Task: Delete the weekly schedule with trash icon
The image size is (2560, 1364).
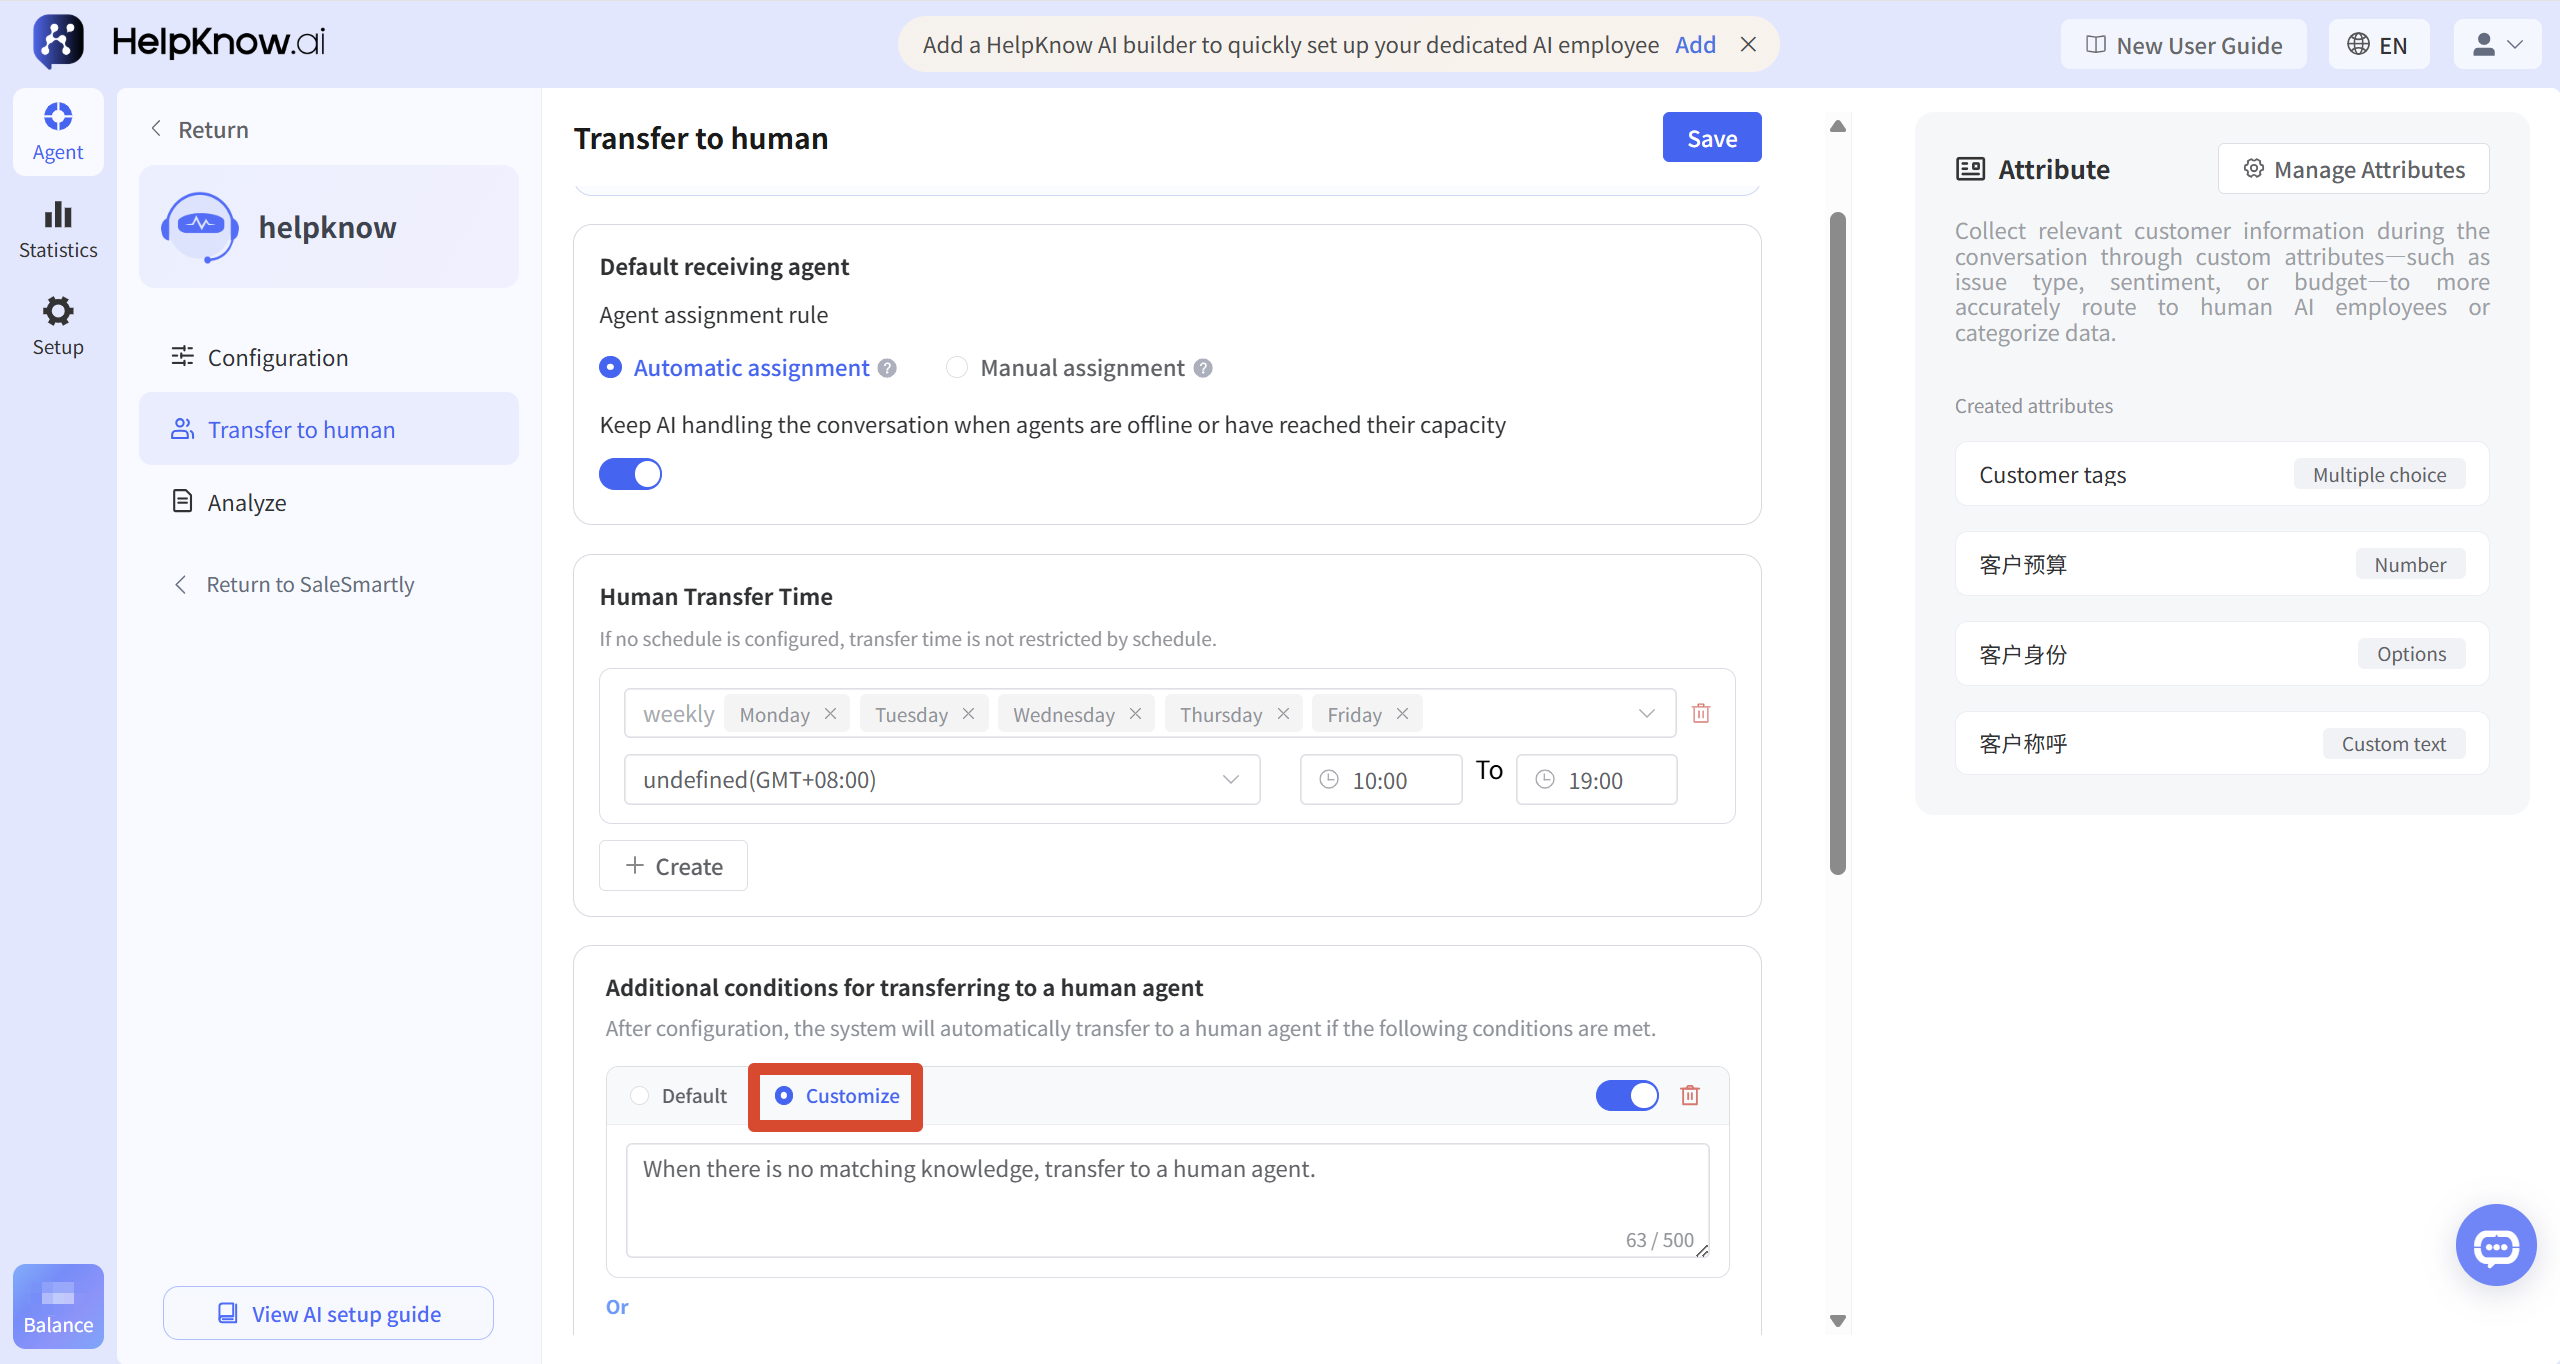Action: (1701, 713)
